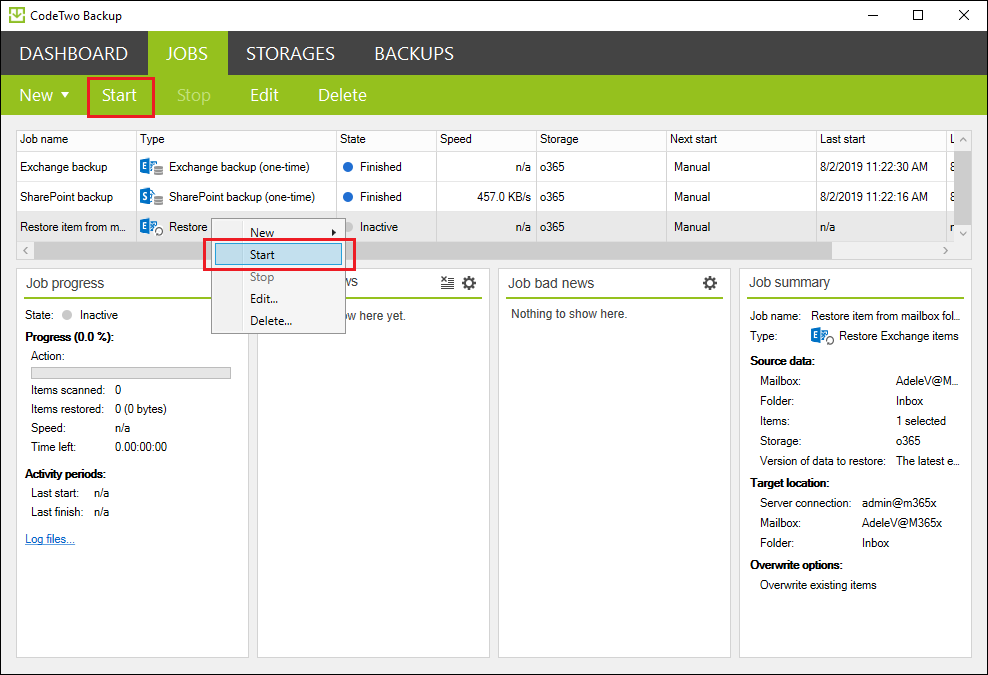
Task: Sort by the Type column header
Action: point(236,139)
